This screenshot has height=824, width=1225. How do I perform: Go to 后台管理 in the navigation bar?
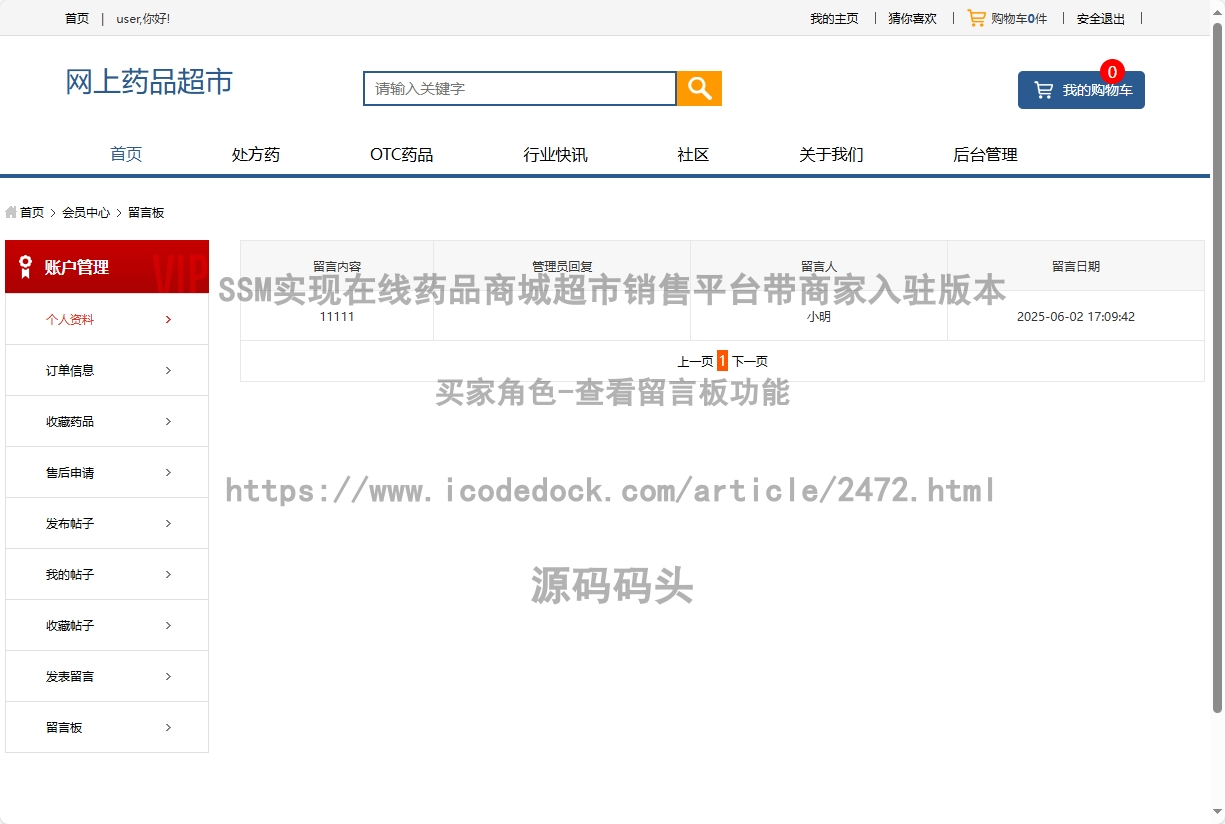click(x=985, y=155)
